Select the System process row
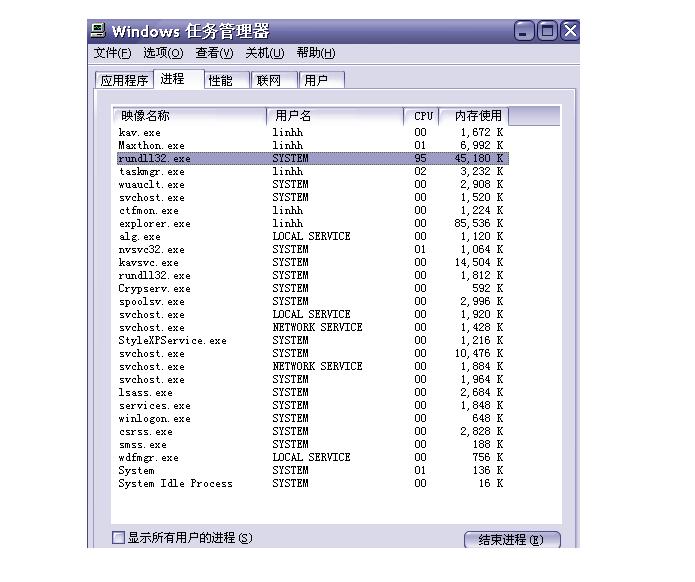Viewport: 695px width, 582px height. pyautogui.click(x=313, y=470)
